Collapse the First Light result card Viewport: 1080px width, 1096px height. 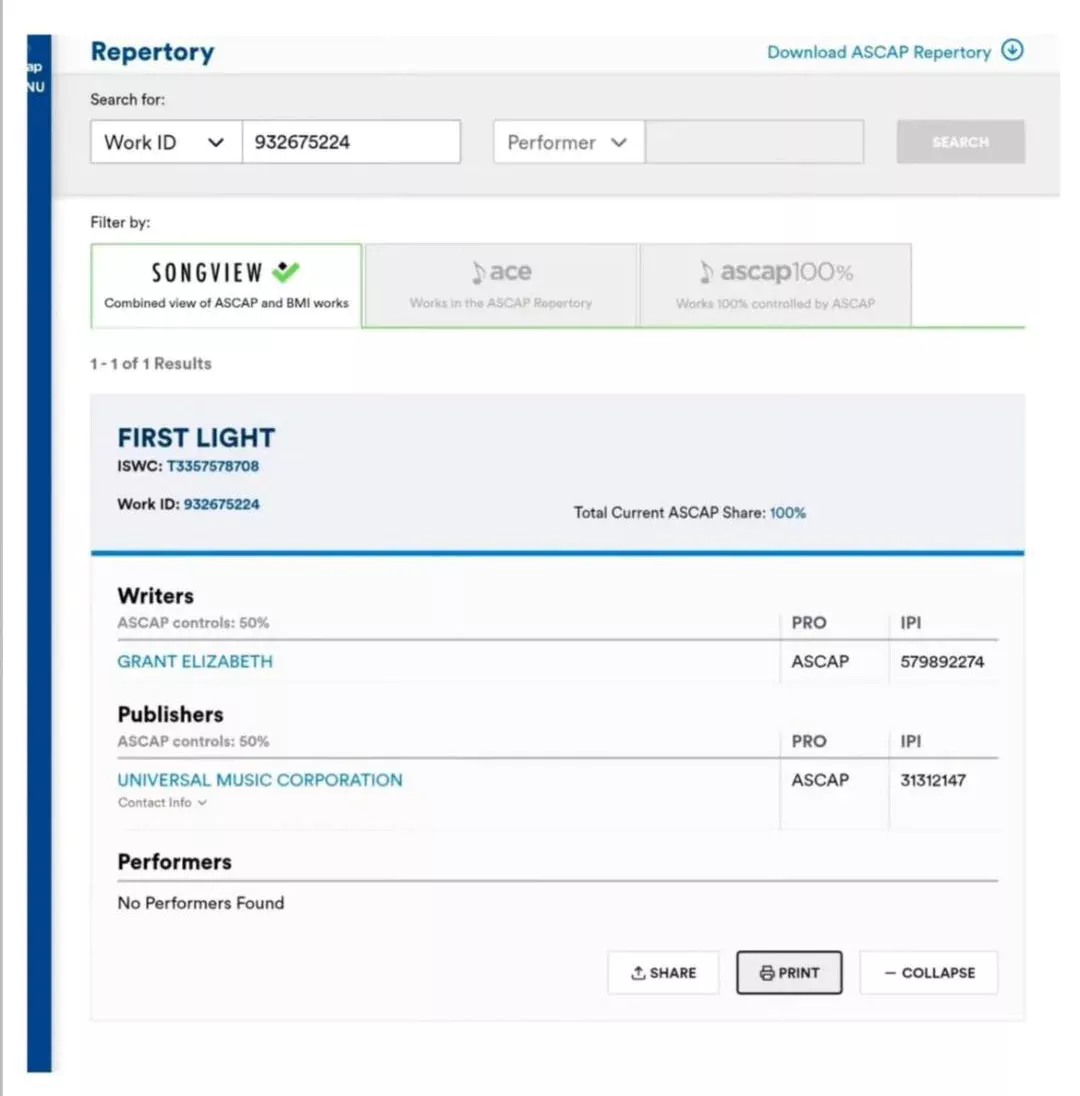pyautogui.click(x=928, y=972)
